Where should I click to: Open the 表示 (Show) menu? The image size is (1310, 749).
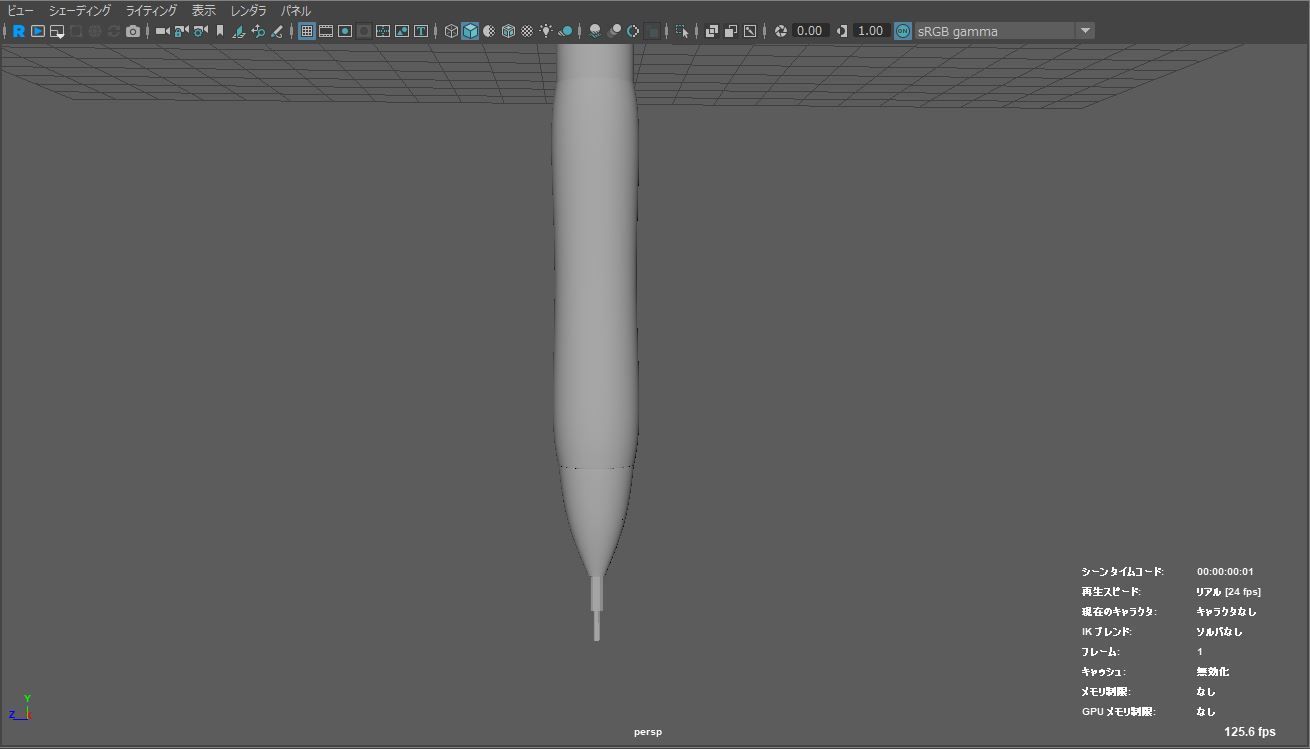(x=204, y=10)
